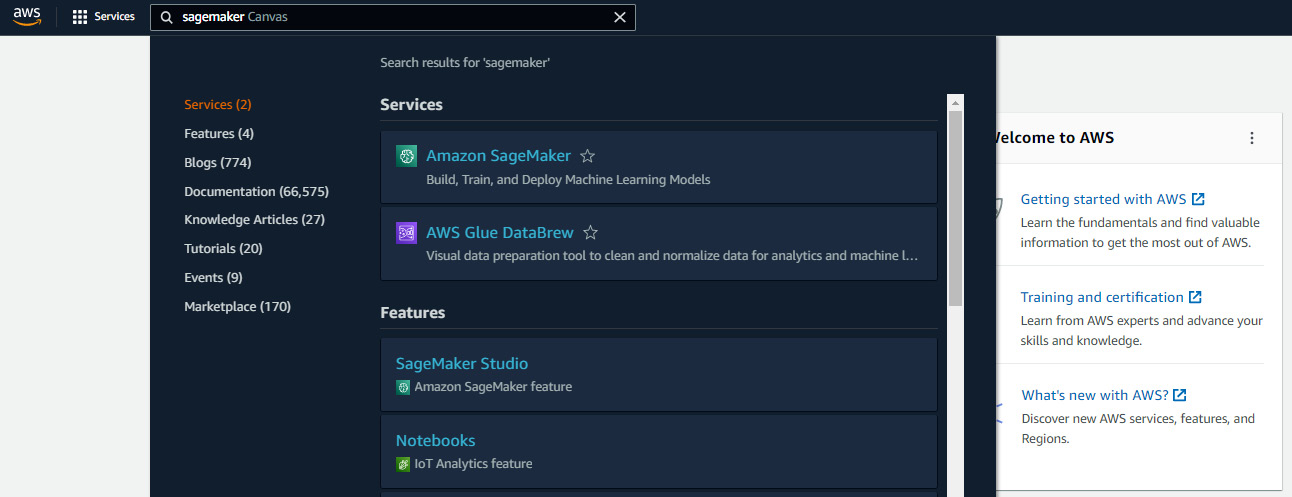Click the AWS Glue DataBrew icon

tap(406, 233)
